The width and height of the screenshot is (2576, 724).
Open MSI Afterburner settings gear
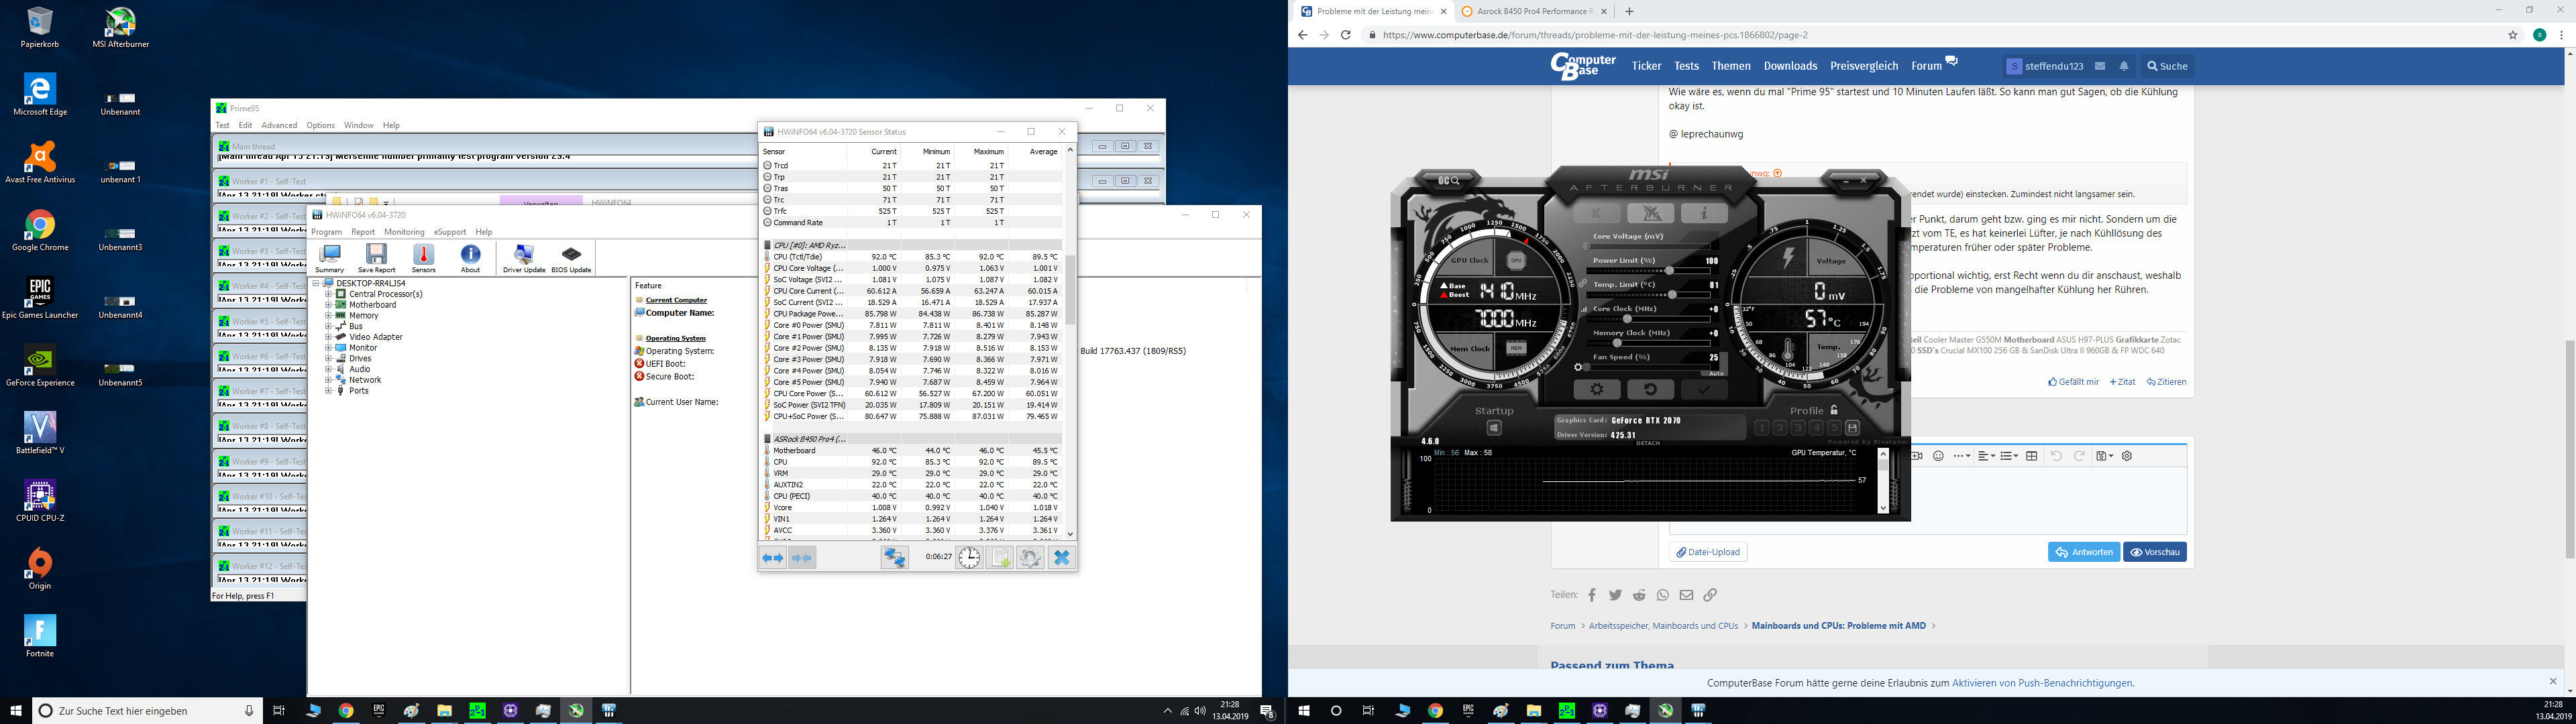click(x=1597, y=389)
